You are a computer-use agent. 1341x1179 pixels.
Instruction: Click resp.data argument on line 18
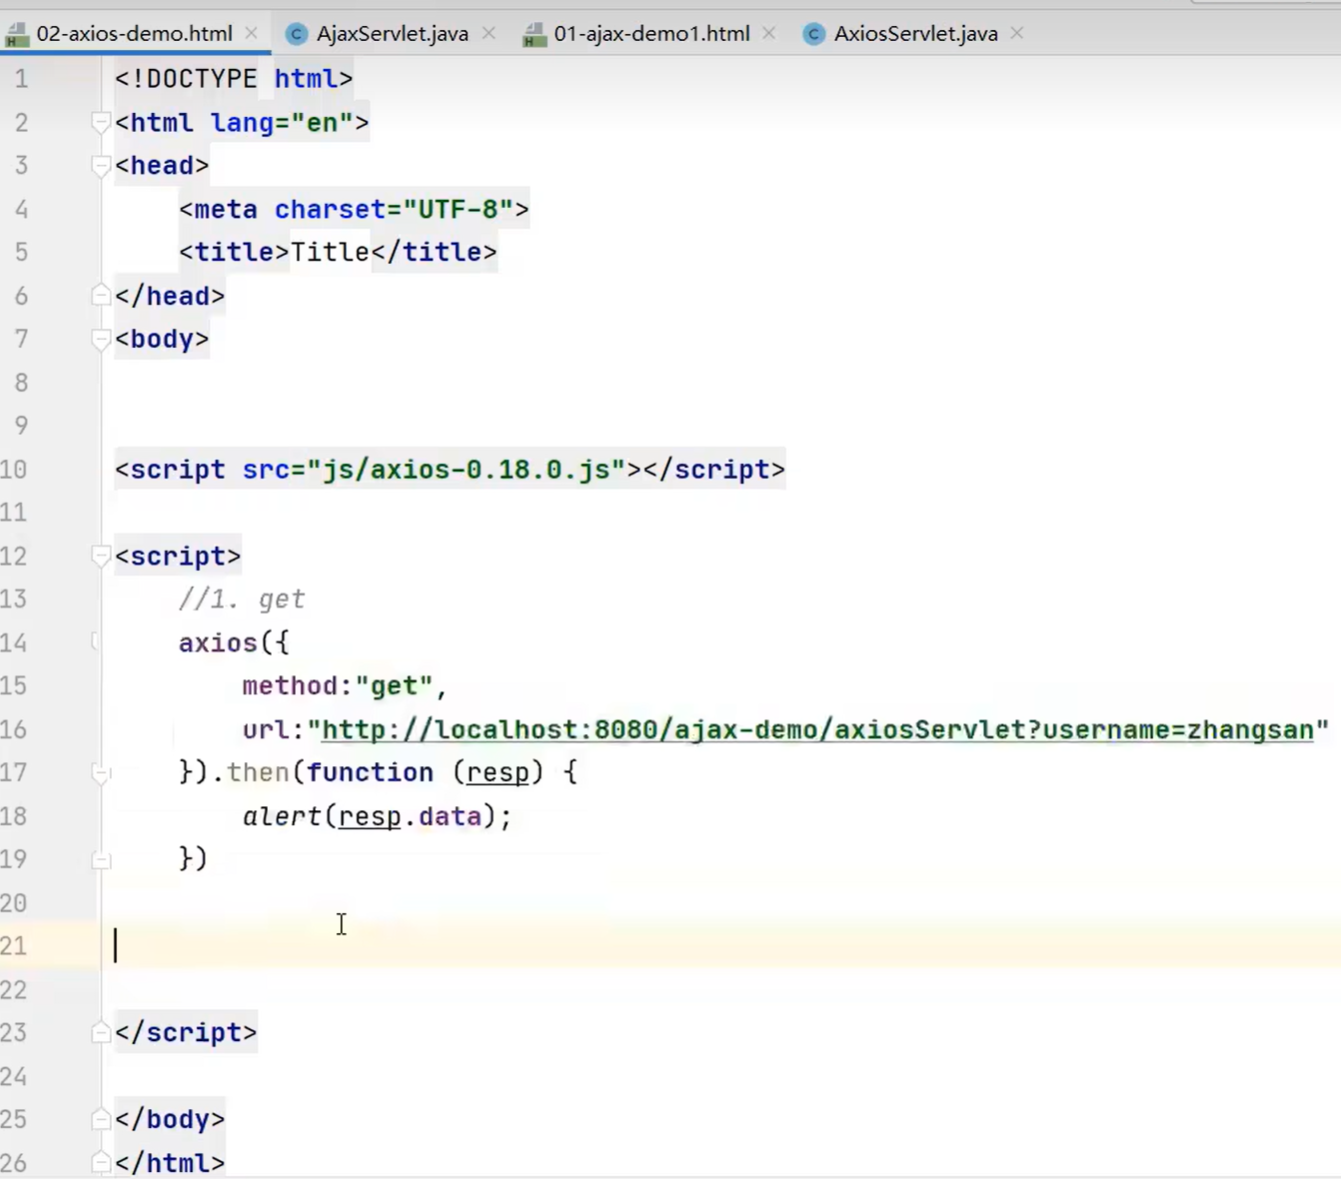410,816
